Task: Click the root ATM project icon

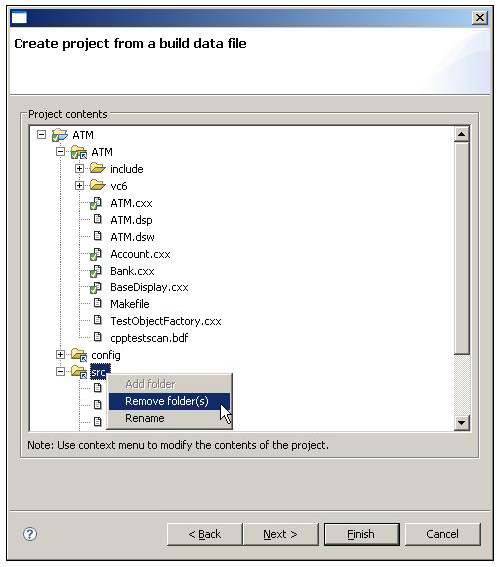Action: pyautogui.click(x=60, y=135)
